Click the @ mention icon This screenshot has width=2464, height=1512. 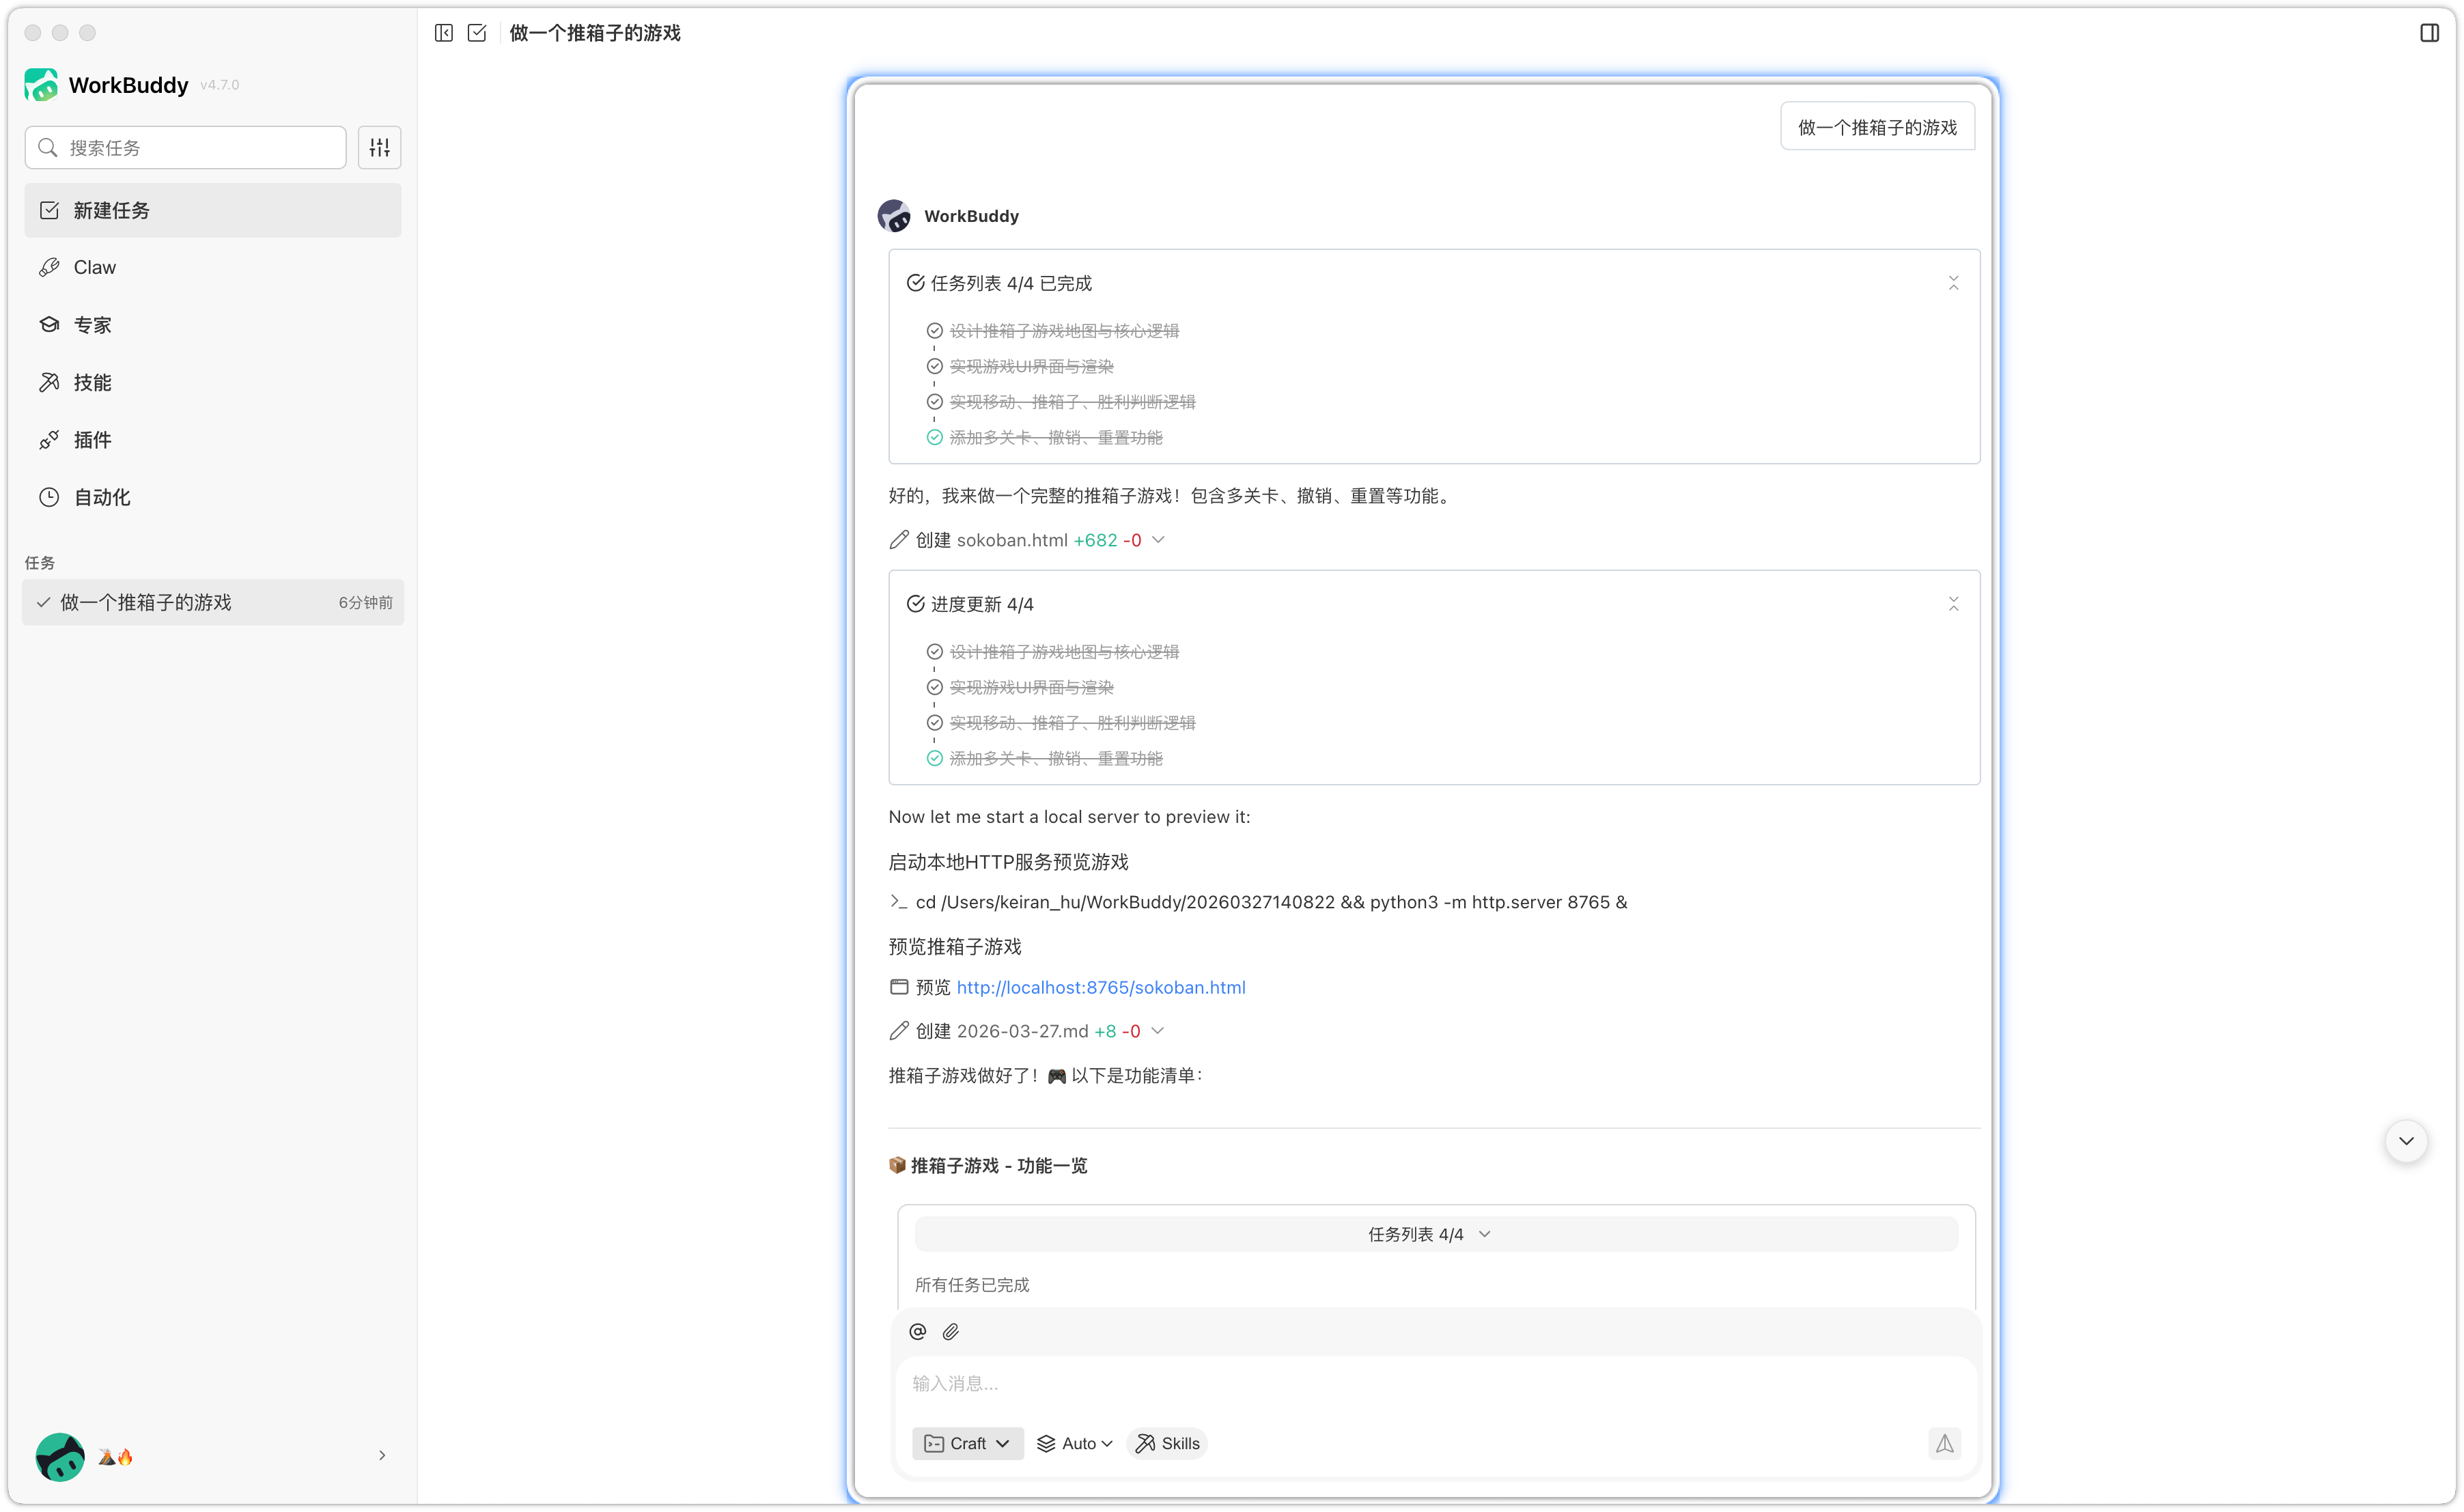[x=917, y=1331]
